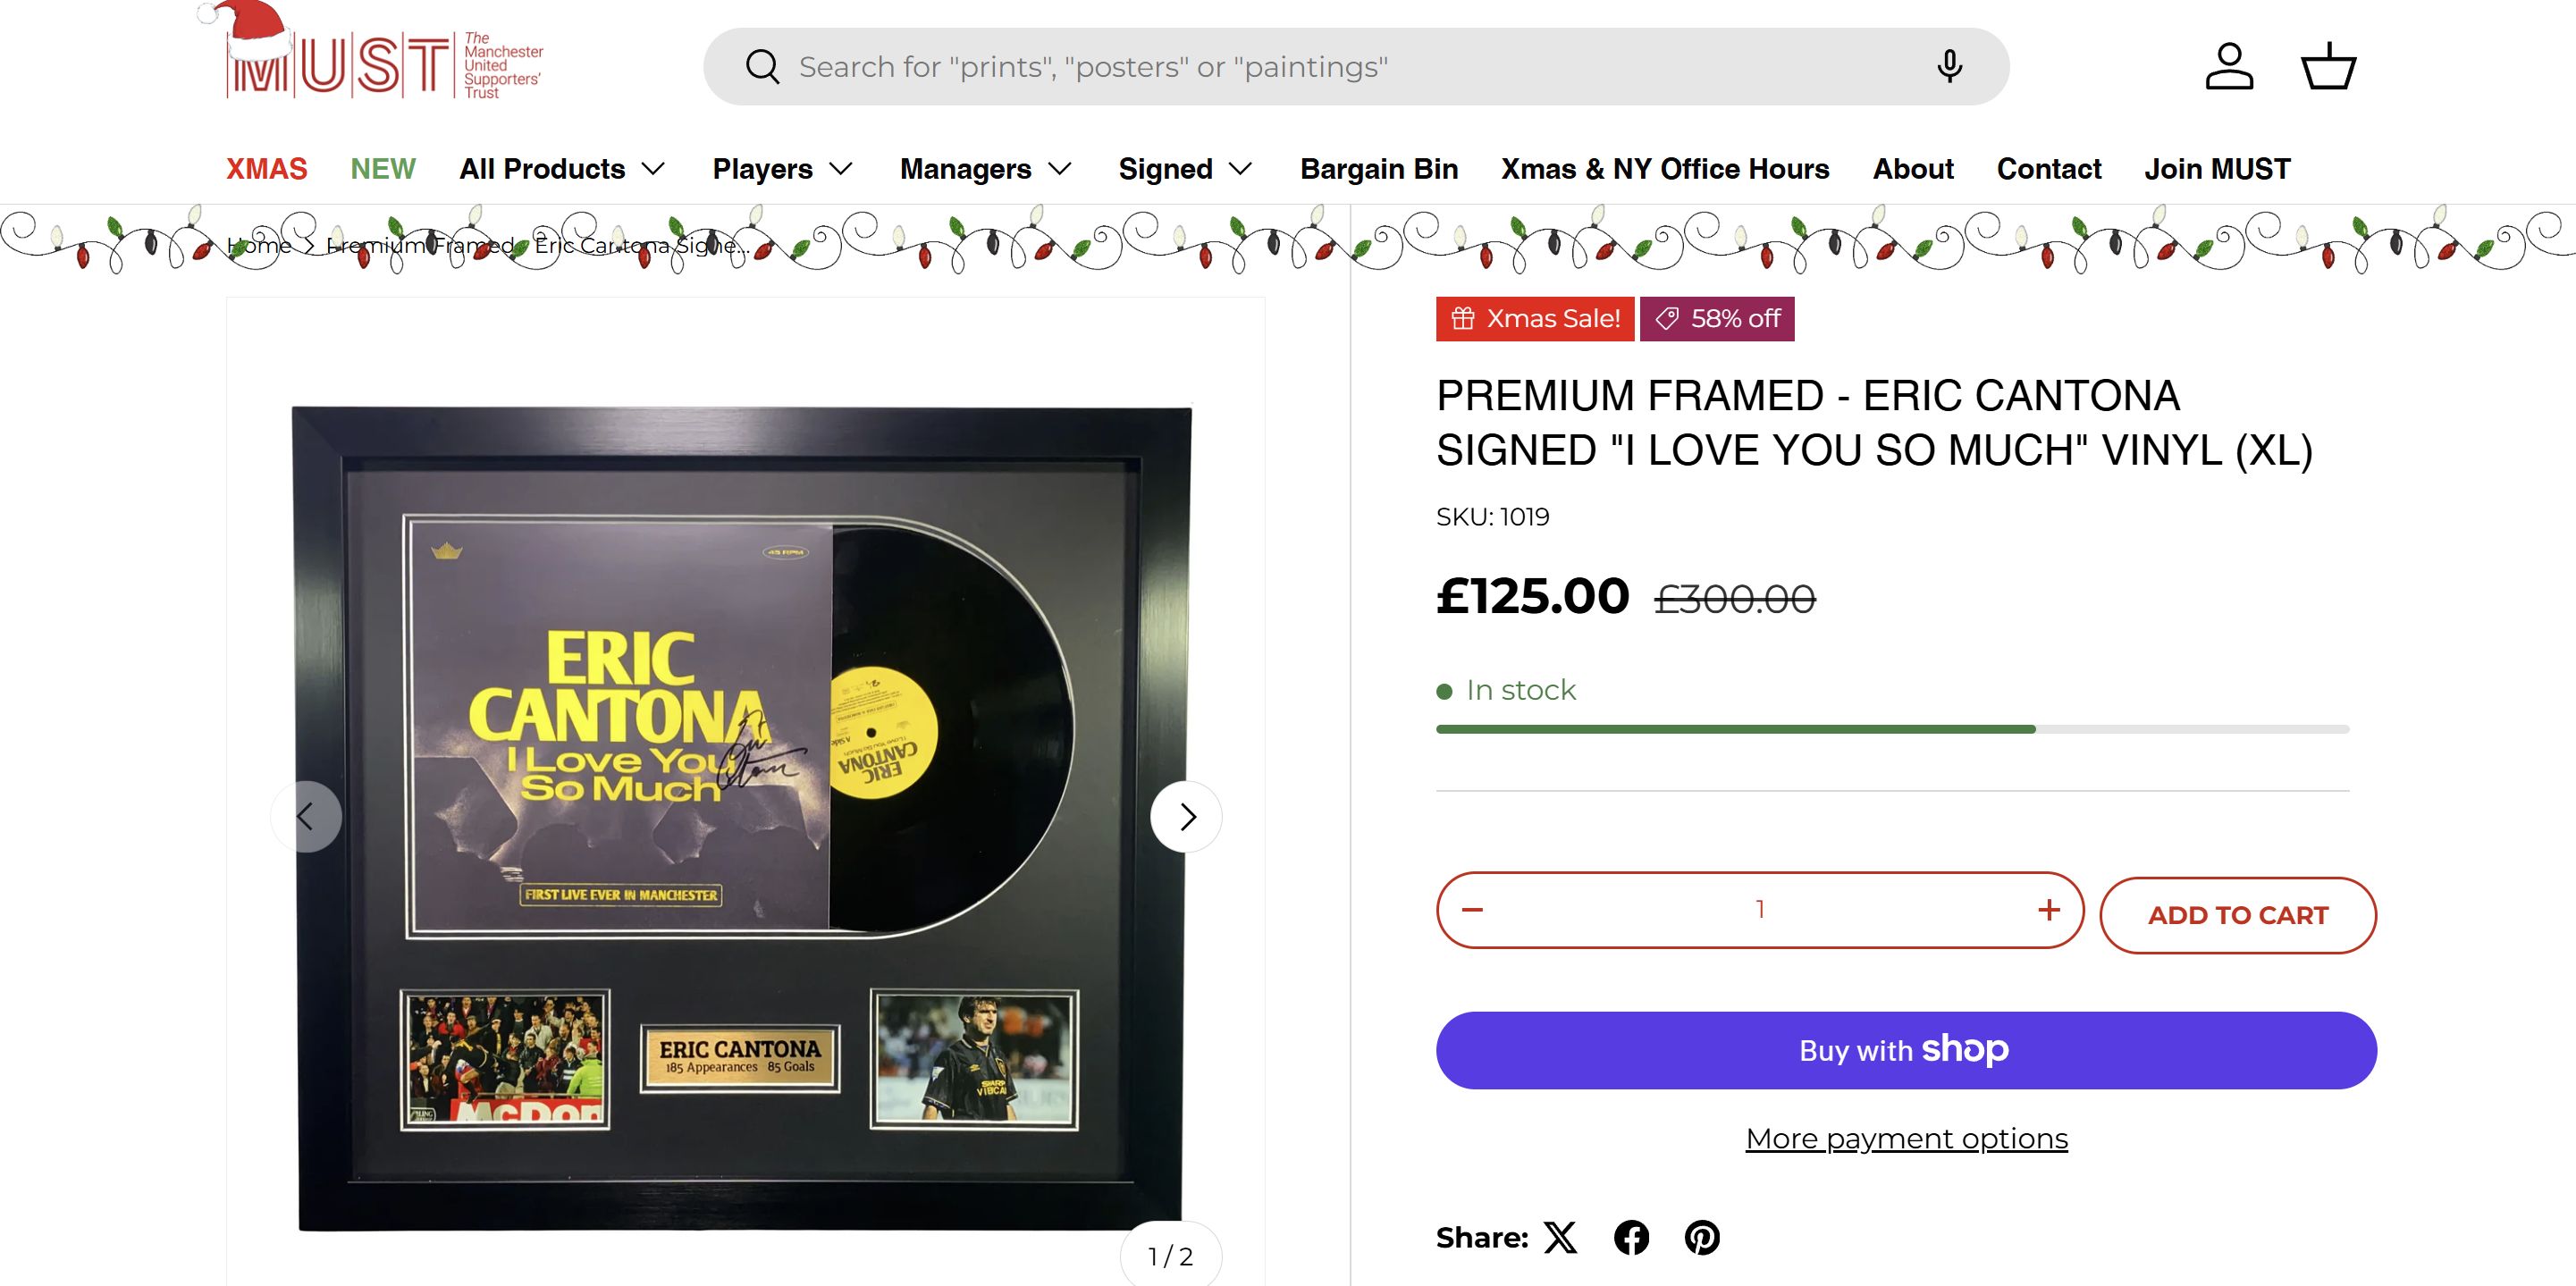Share the product on X
Image resolution: width=2576 pixels, height=1286 pixels.
pos(1560,1237)
